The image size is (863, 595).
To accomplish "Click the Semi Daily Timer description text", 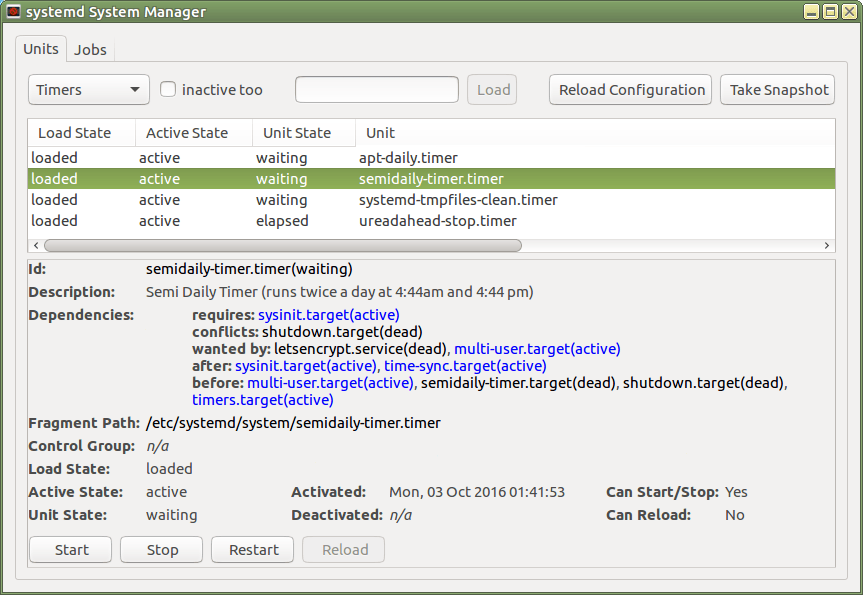I will (340, 292).
